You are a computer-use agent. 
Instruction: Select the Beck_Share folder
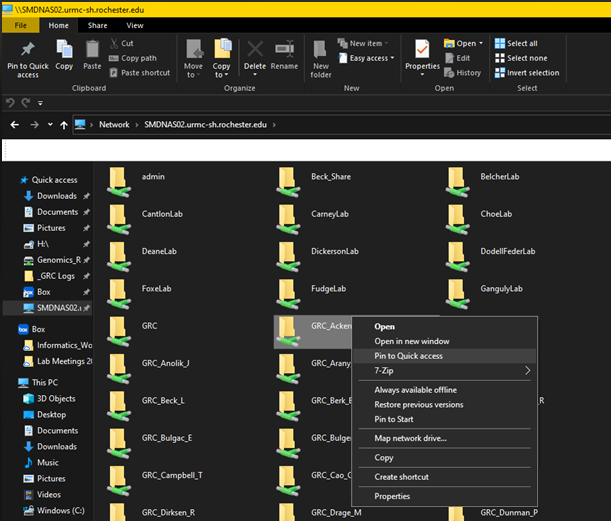(314, 182)
